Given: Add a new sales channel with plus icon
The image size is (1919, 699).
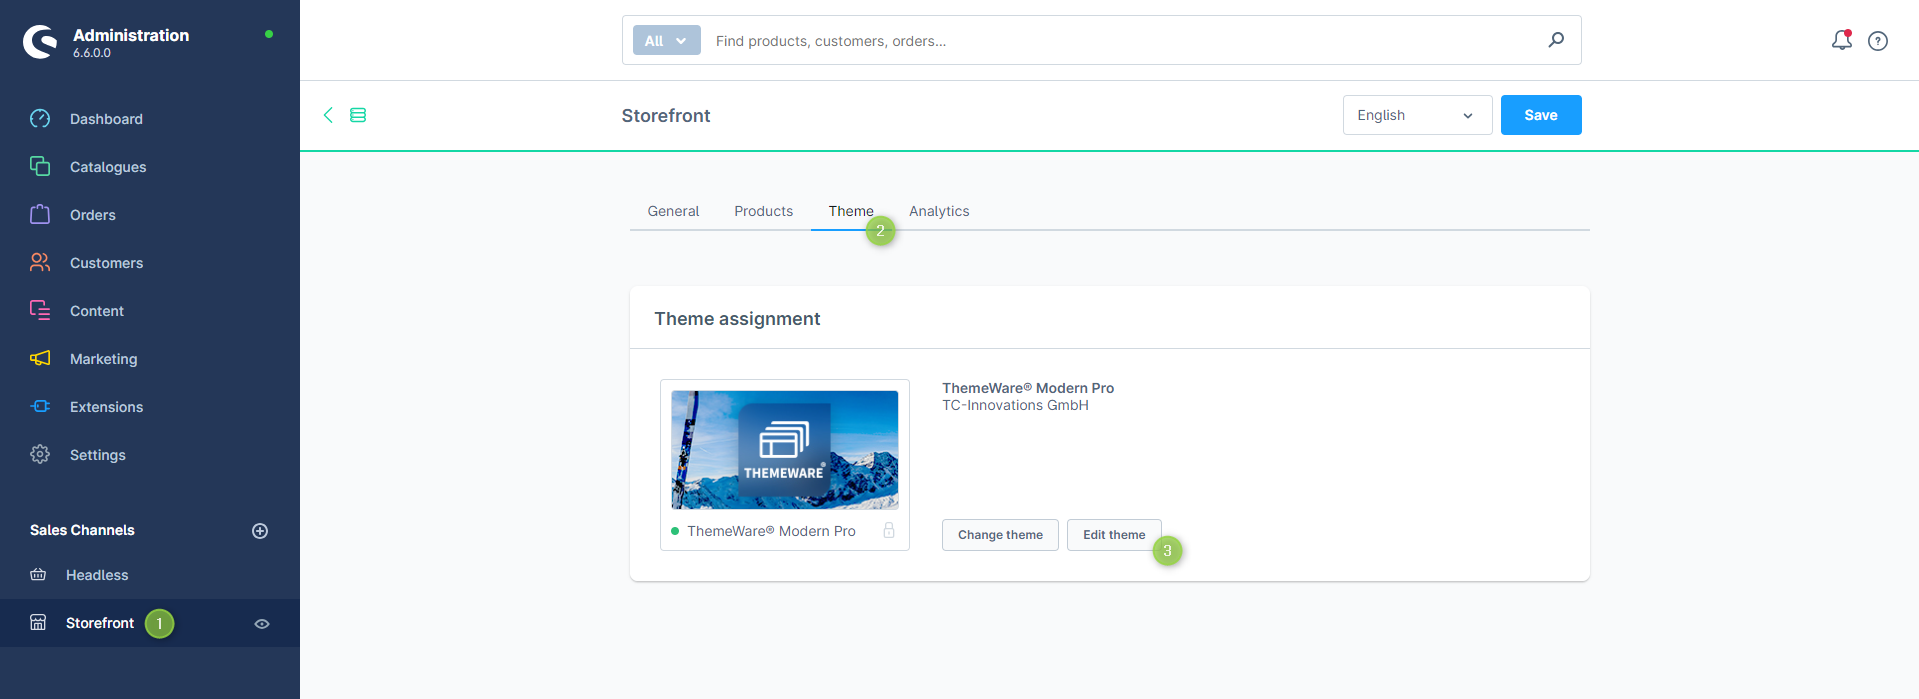Looking at the screenshot, I should 260,531.
